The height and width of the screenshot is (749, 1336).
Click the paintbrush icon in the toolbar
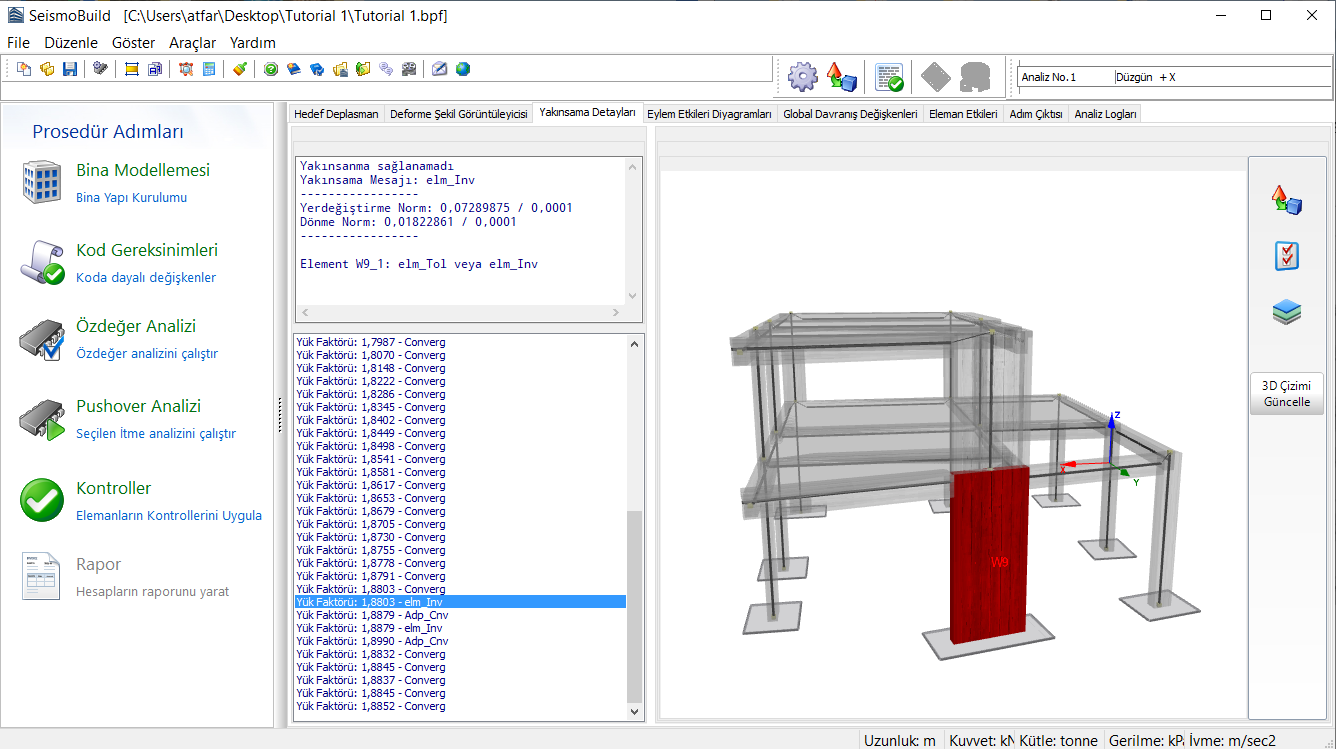tap(239, 69)
